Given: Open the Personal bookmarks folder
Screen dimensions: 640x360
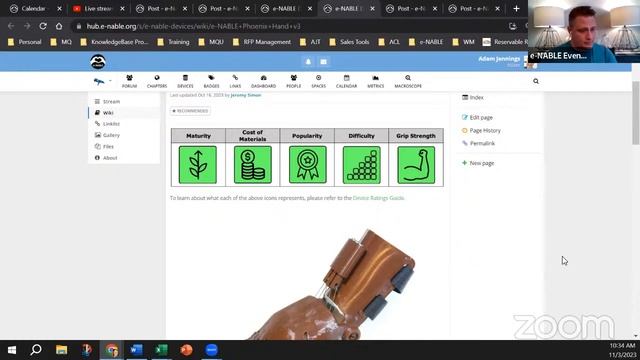Looking at the screenshot, I should (x=25, y=42).
